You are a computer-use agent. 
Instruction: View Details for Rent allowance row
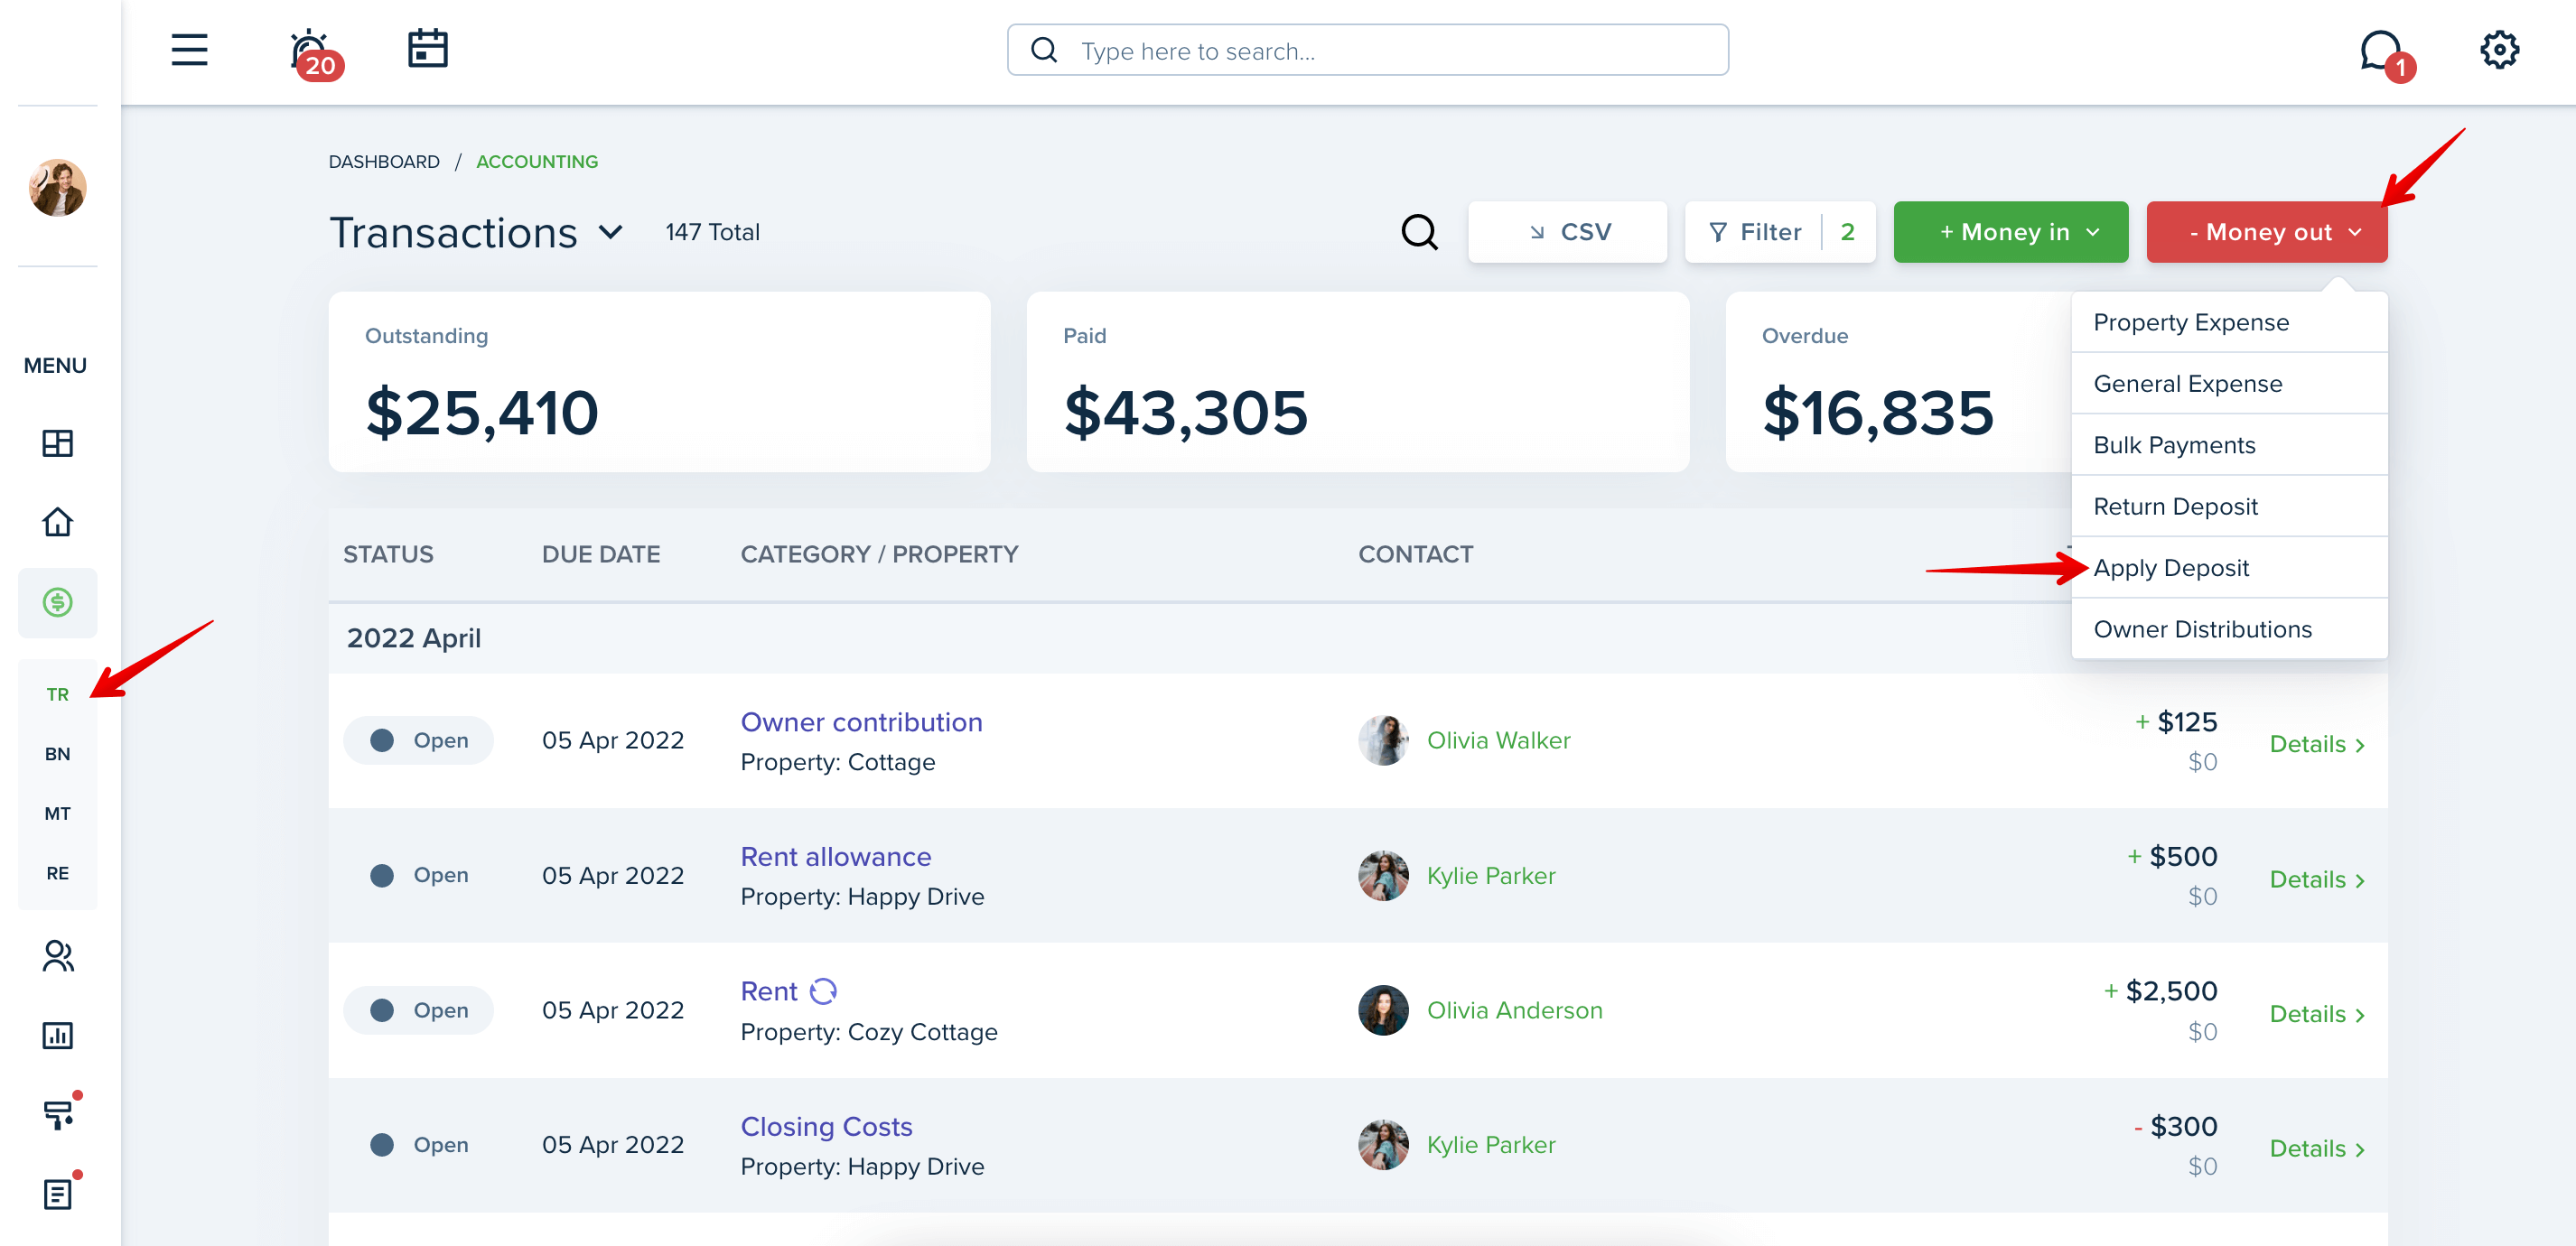point(2317,879)
